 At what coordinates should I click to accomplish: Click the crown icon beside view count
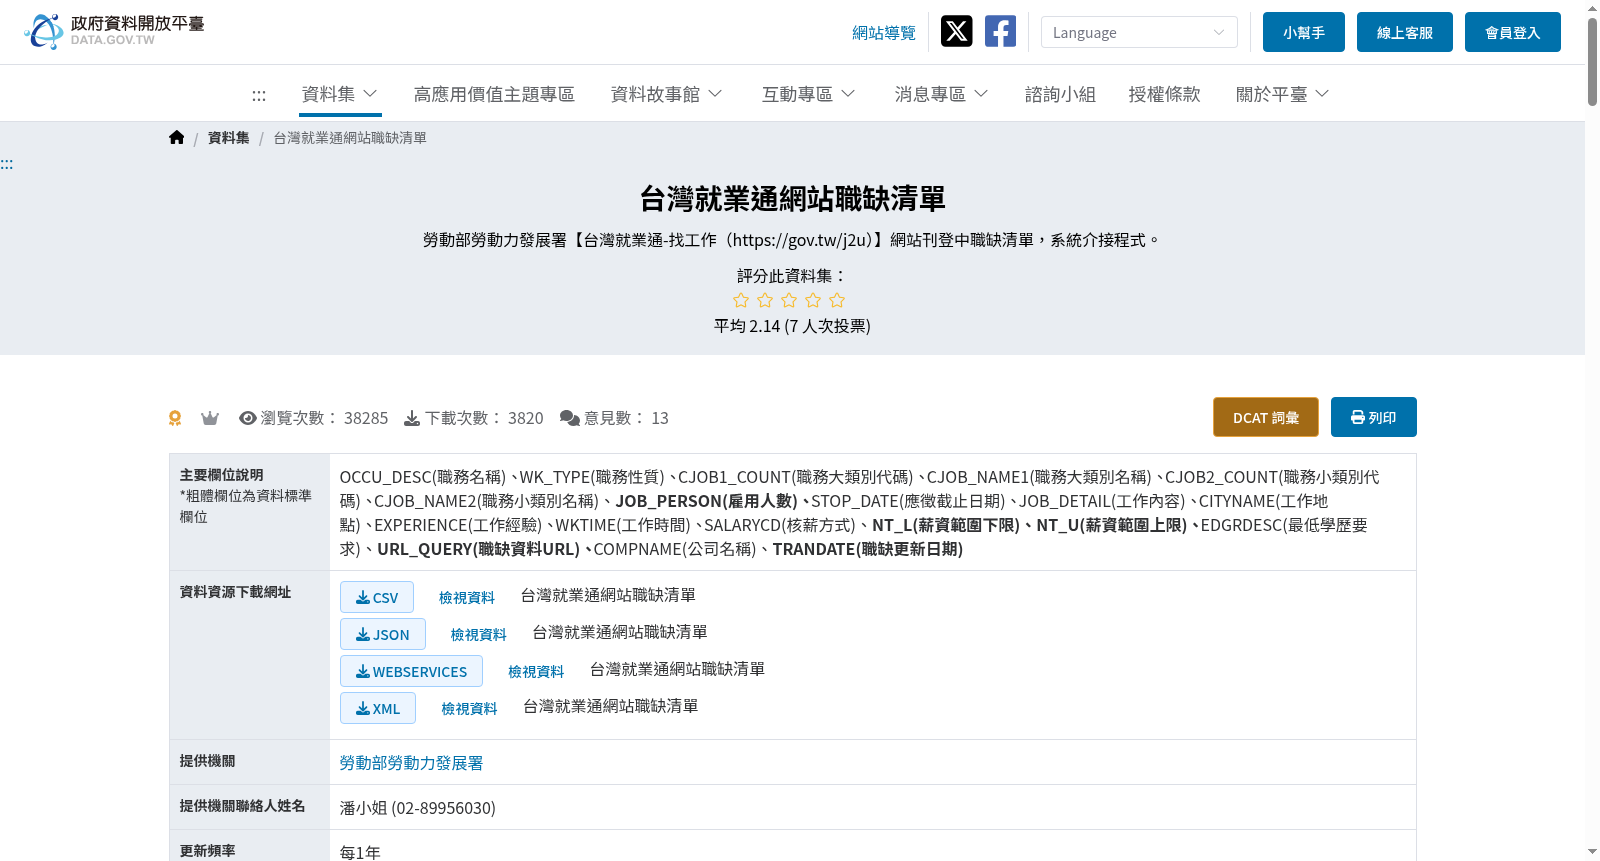(x=210, y=418)
